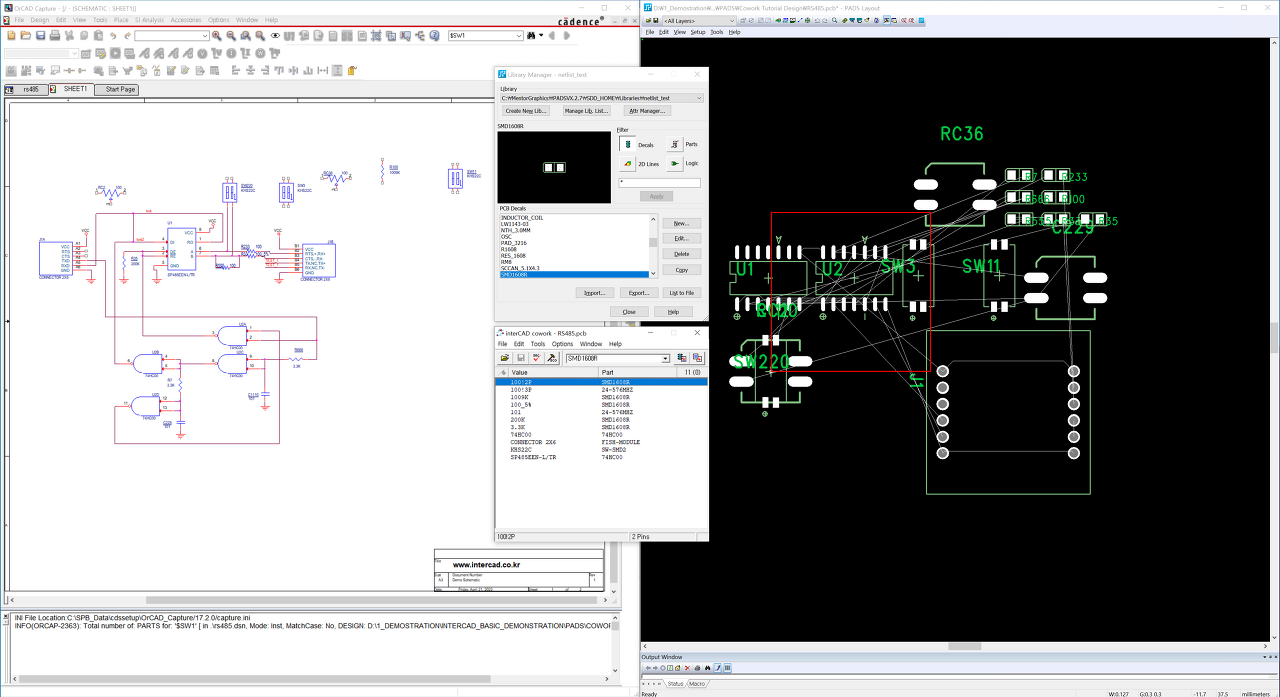Select the CONNECTOR 2X6 row in interCAD list
Viewport: 1280px width, 697px height.
pos(602,442)
